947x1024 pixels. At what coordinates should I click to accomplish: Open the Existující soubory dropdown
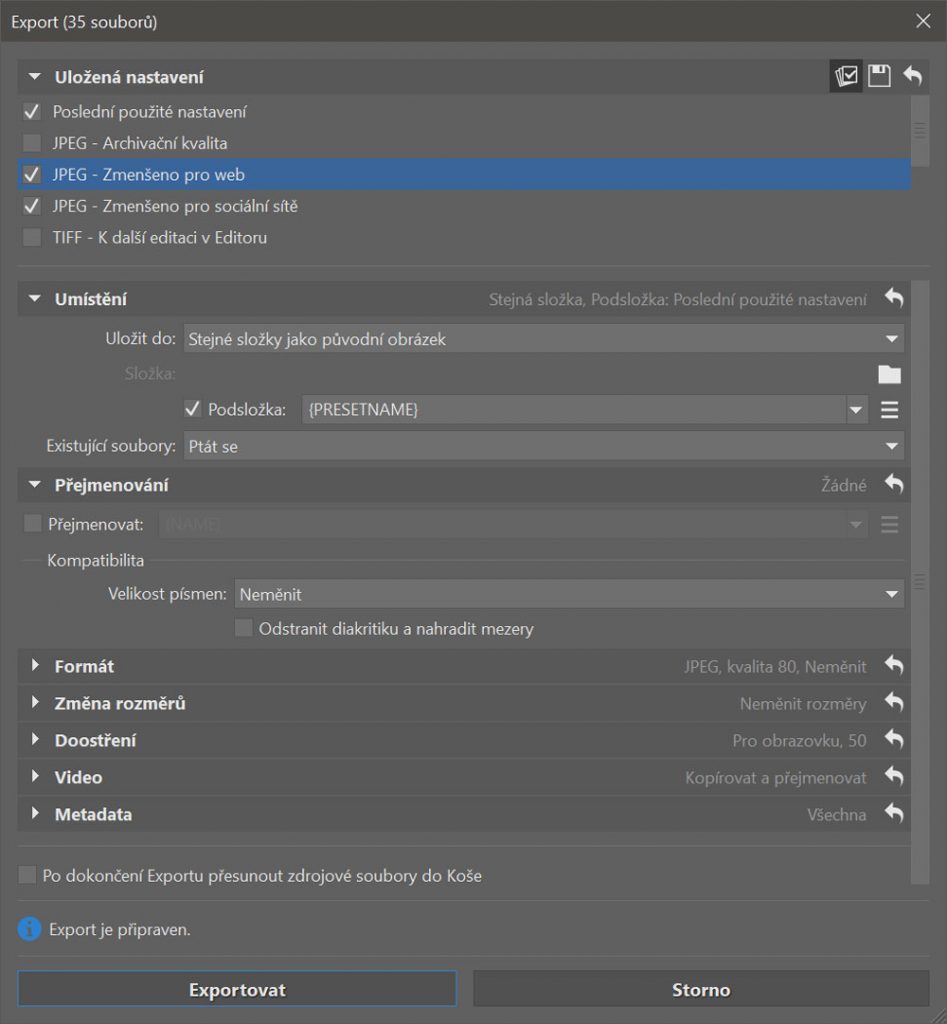coord(543,446)
